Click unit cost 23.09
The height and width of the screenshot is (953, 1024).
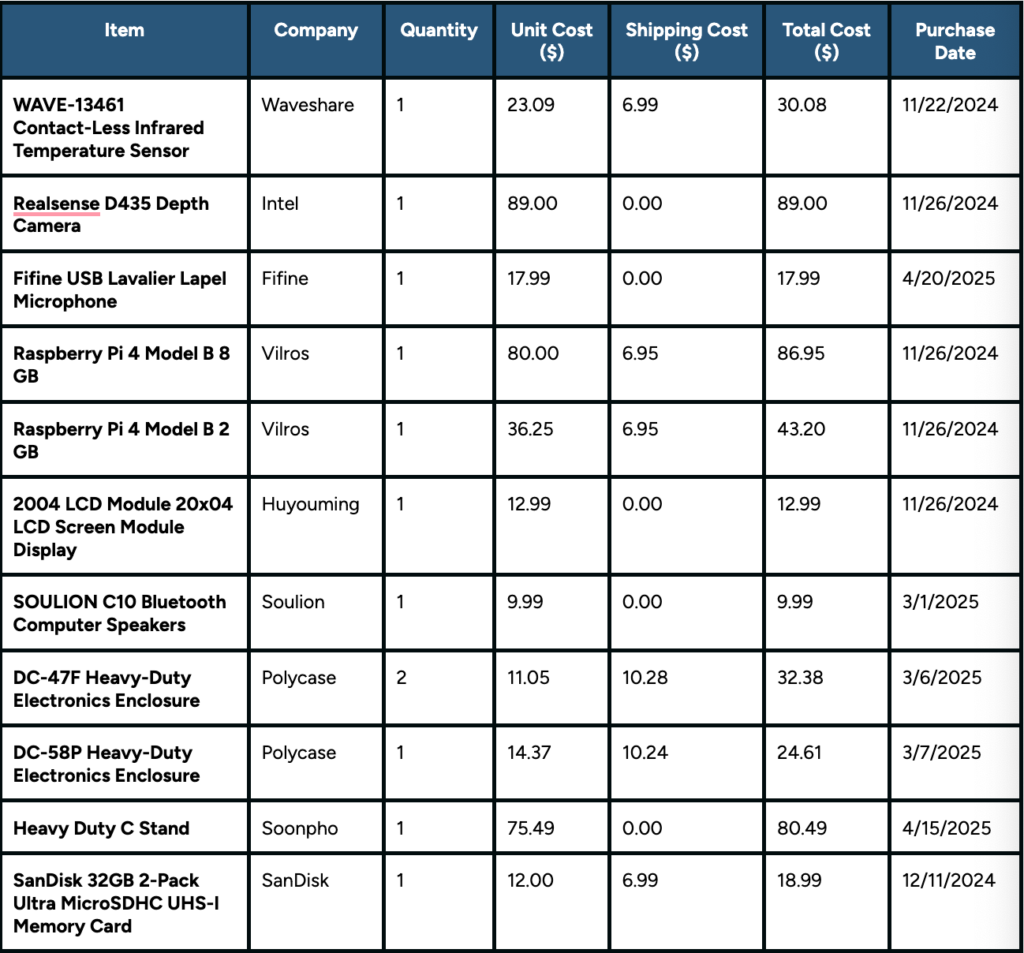(552, 127)
